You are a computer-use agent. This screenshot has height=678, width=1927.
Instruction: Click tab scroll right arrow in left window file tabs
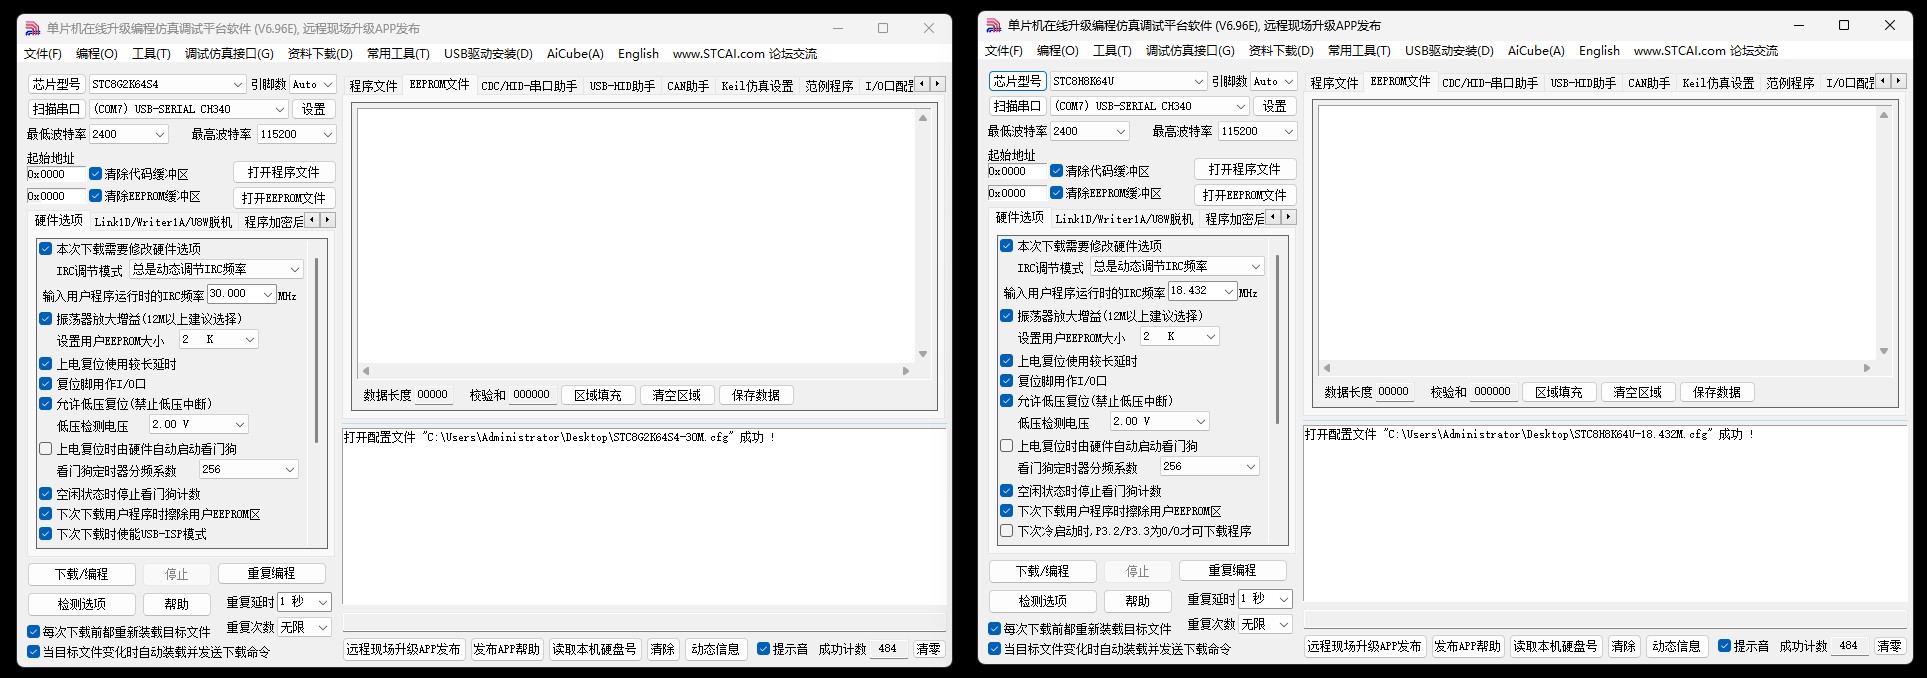[937, 84]
